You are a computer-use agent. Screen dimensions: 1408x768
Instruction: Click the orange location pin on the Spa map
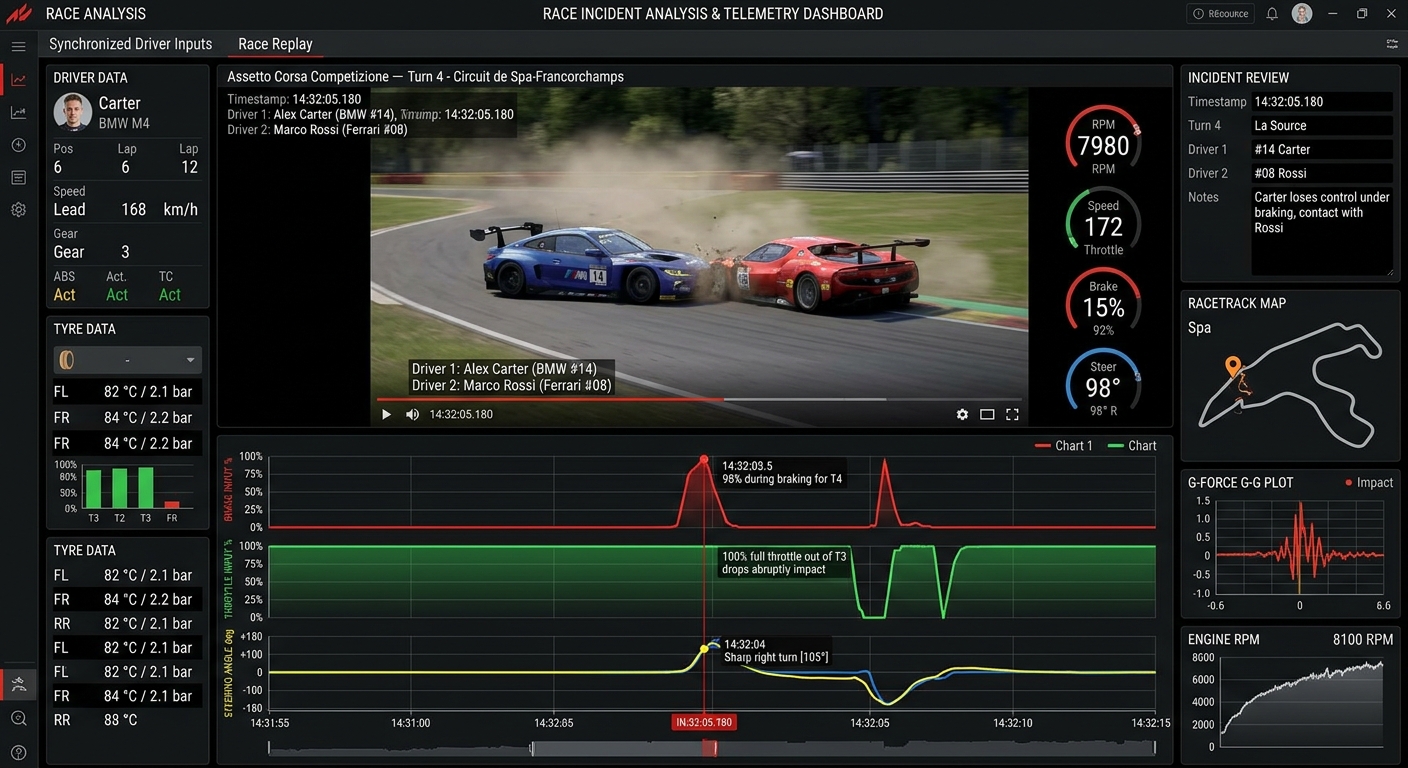pyautogui.click(x=1233, y=367)
